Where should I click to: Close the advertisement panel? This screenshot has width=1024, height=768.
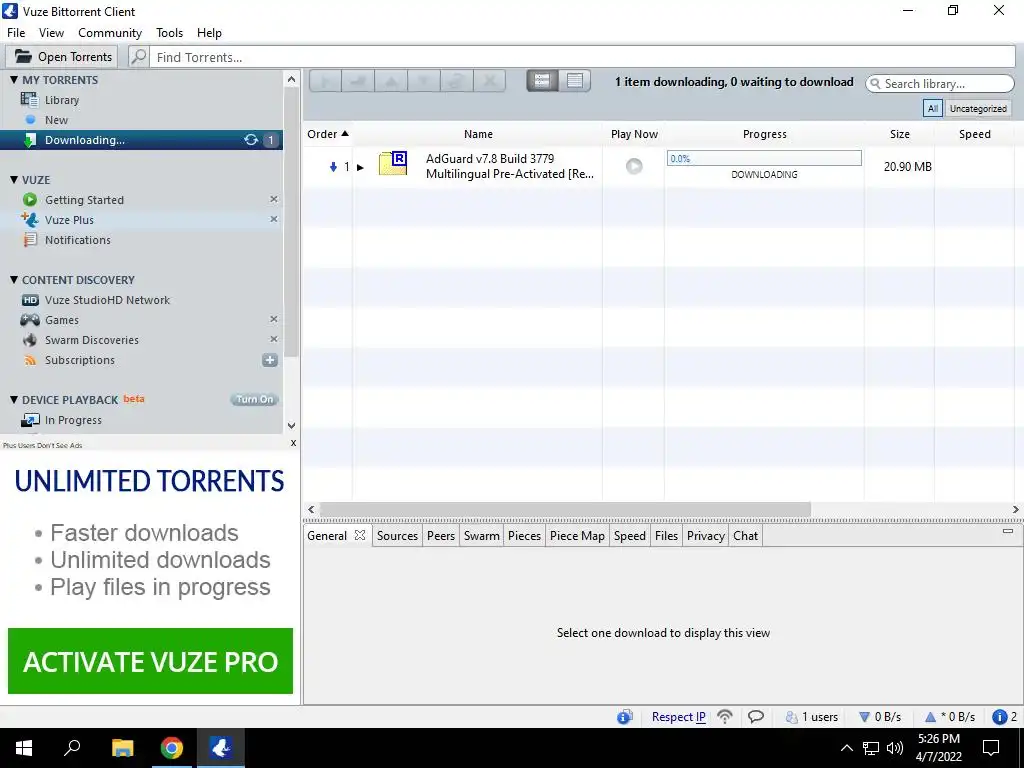tap(293, 443)
